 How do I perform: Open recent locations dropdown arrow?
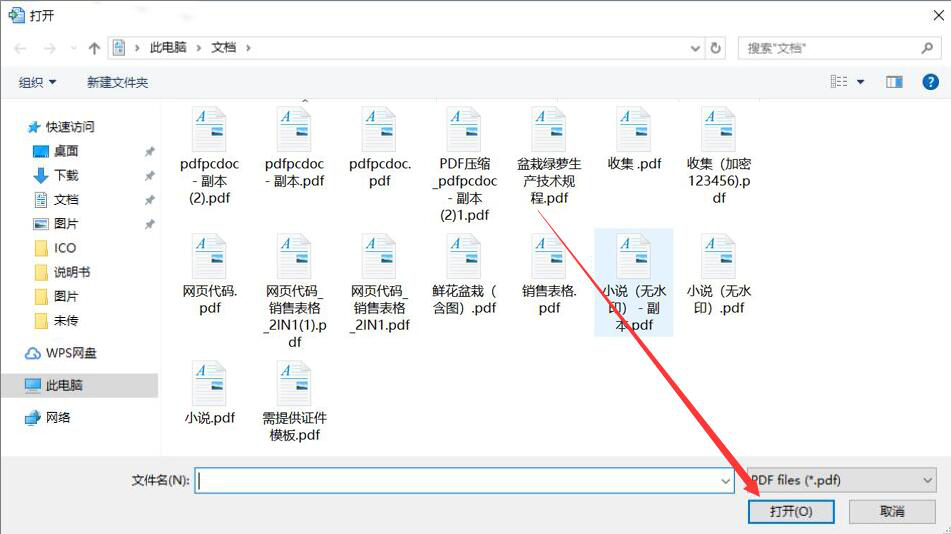pos(73,48)
